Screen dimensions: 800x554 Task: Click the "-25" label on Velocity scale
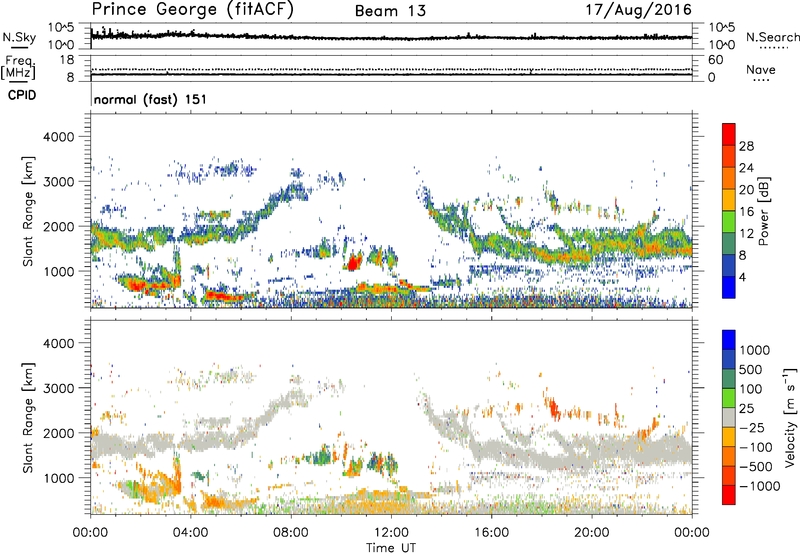pos(753,428)
